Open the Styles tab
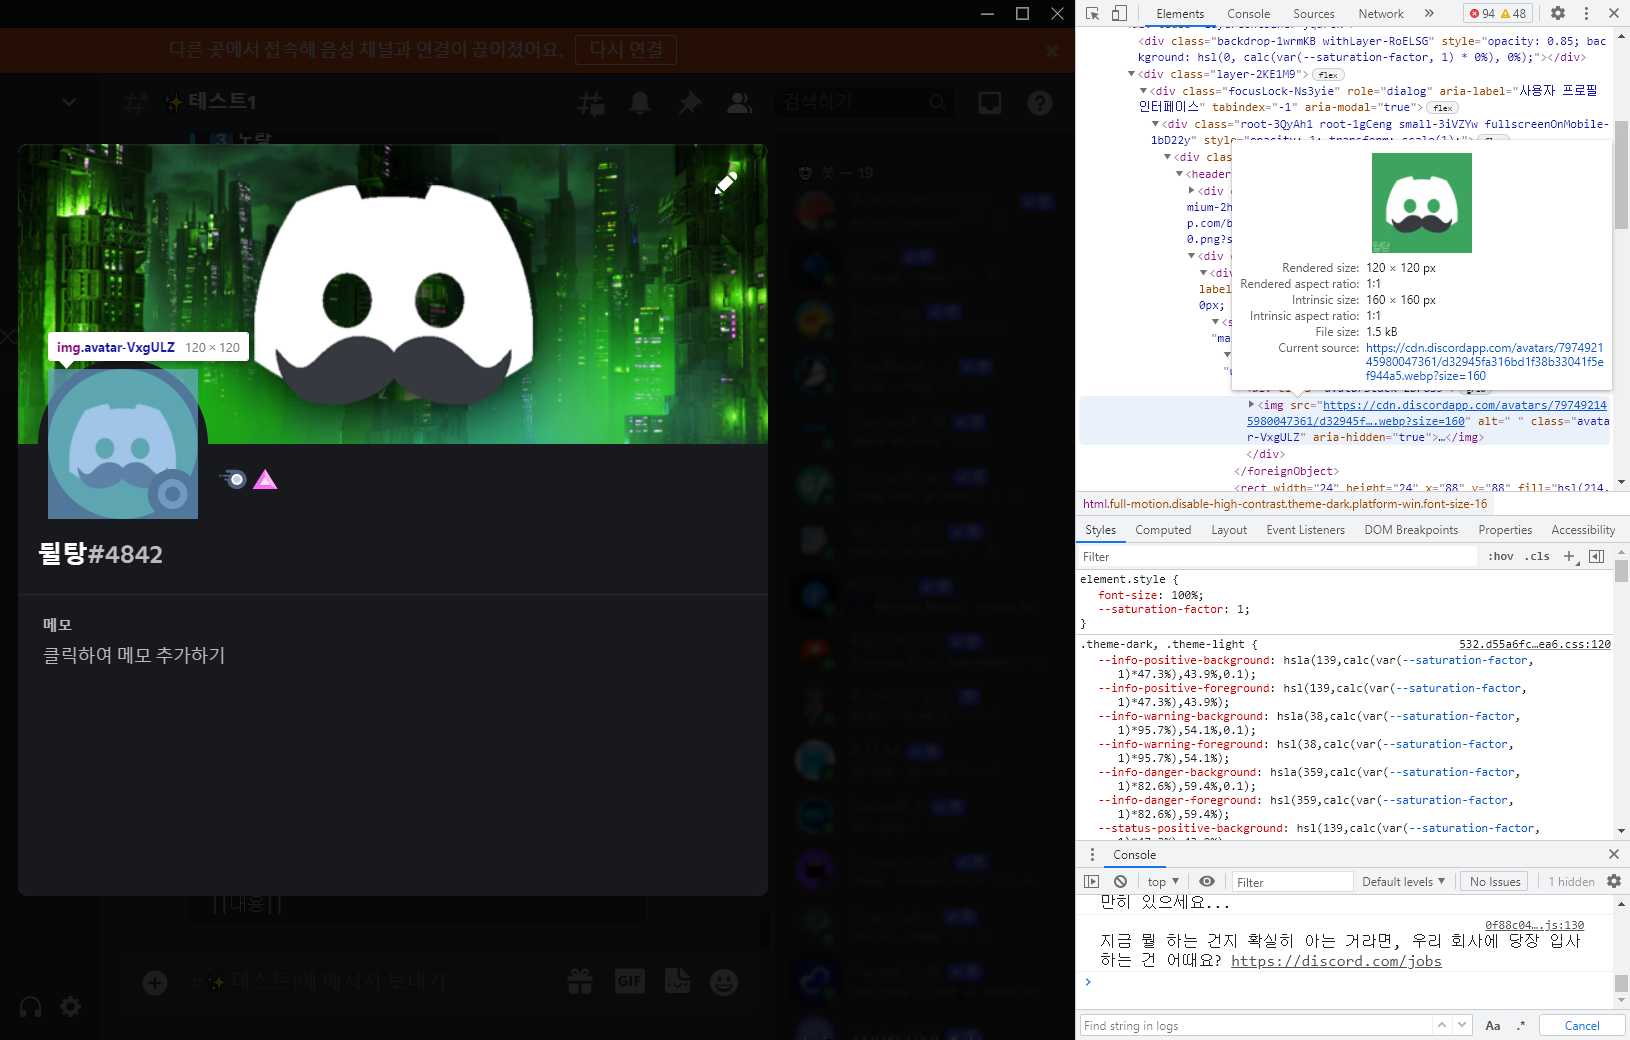Image resolution: width=1630 pixels, height=1040 pixels. pyautogui.click(x=1100, y=530)
